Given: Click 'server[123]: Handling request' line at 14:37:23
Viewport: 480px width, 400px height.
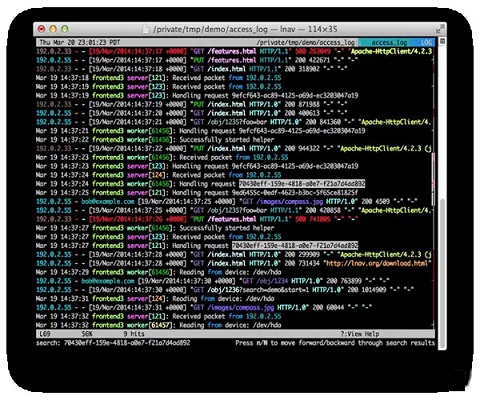Looking at the screenshot, I should 197,166.
